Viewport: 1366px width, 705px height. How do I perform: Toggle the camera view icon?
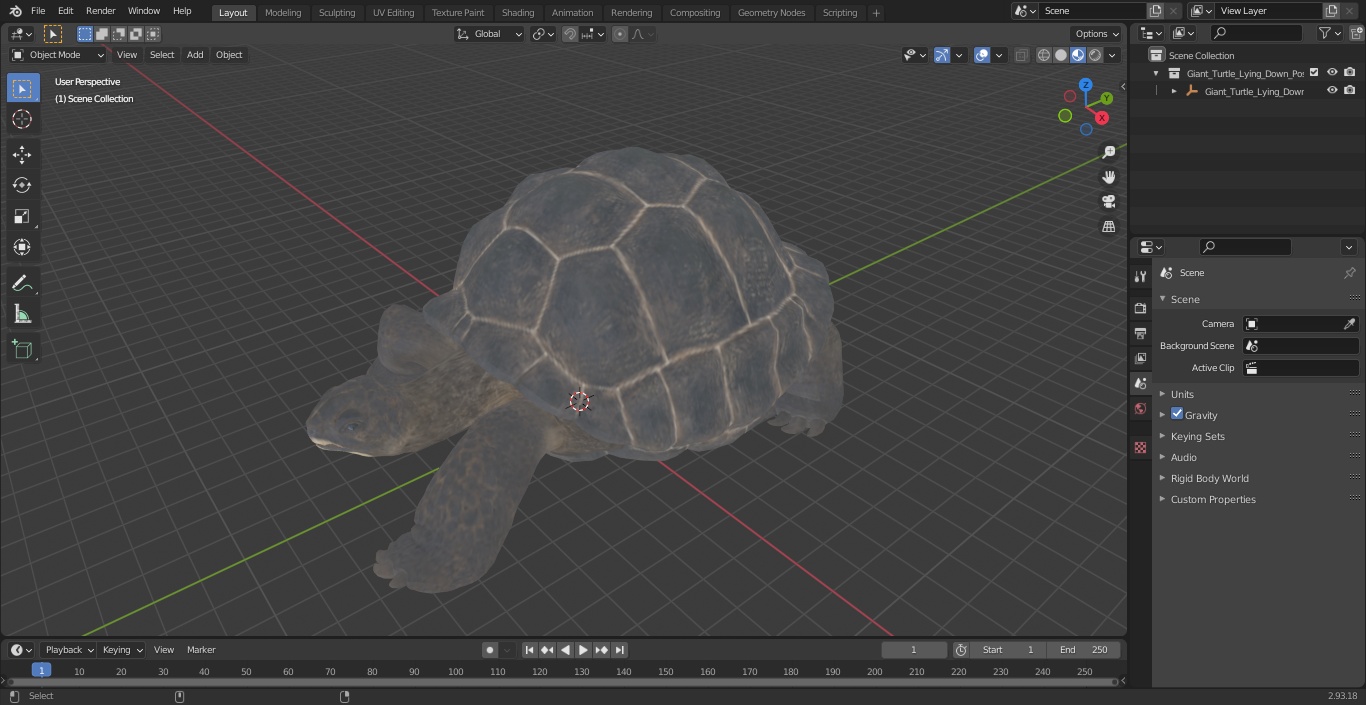(1108, 202)
